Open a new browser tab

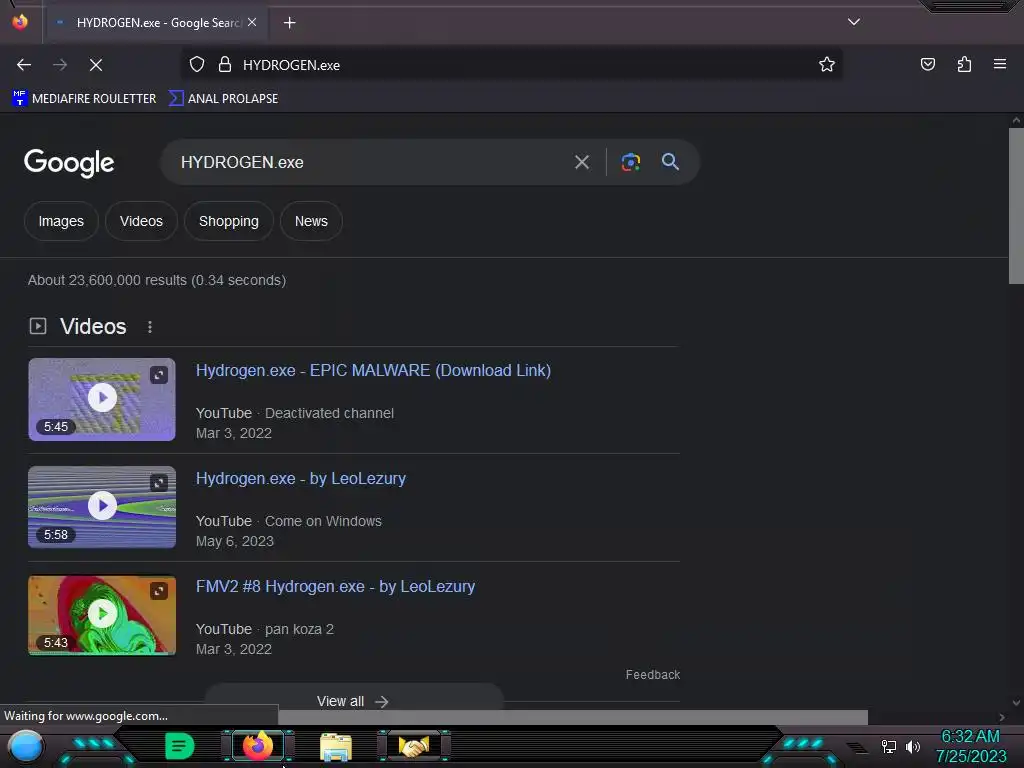tap(289, 23)
